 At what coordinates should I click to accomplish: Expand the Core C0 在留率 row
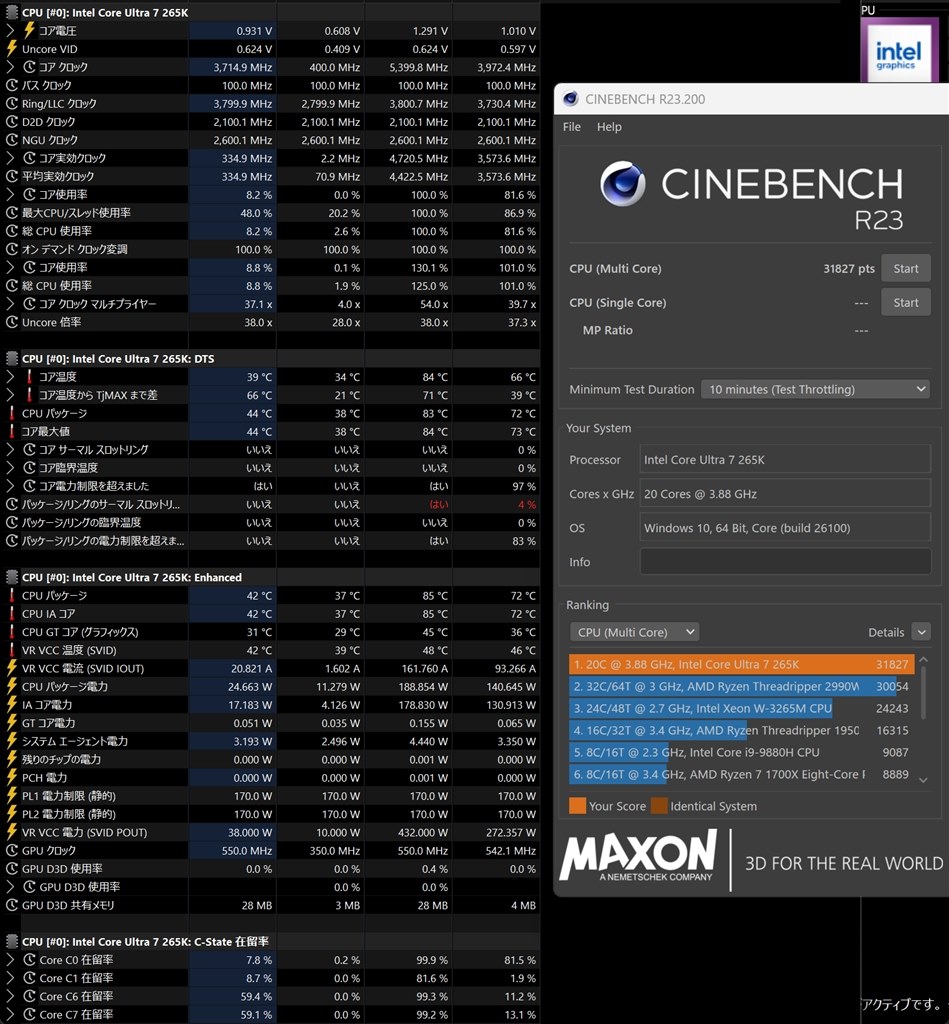(x=10, y=960)
